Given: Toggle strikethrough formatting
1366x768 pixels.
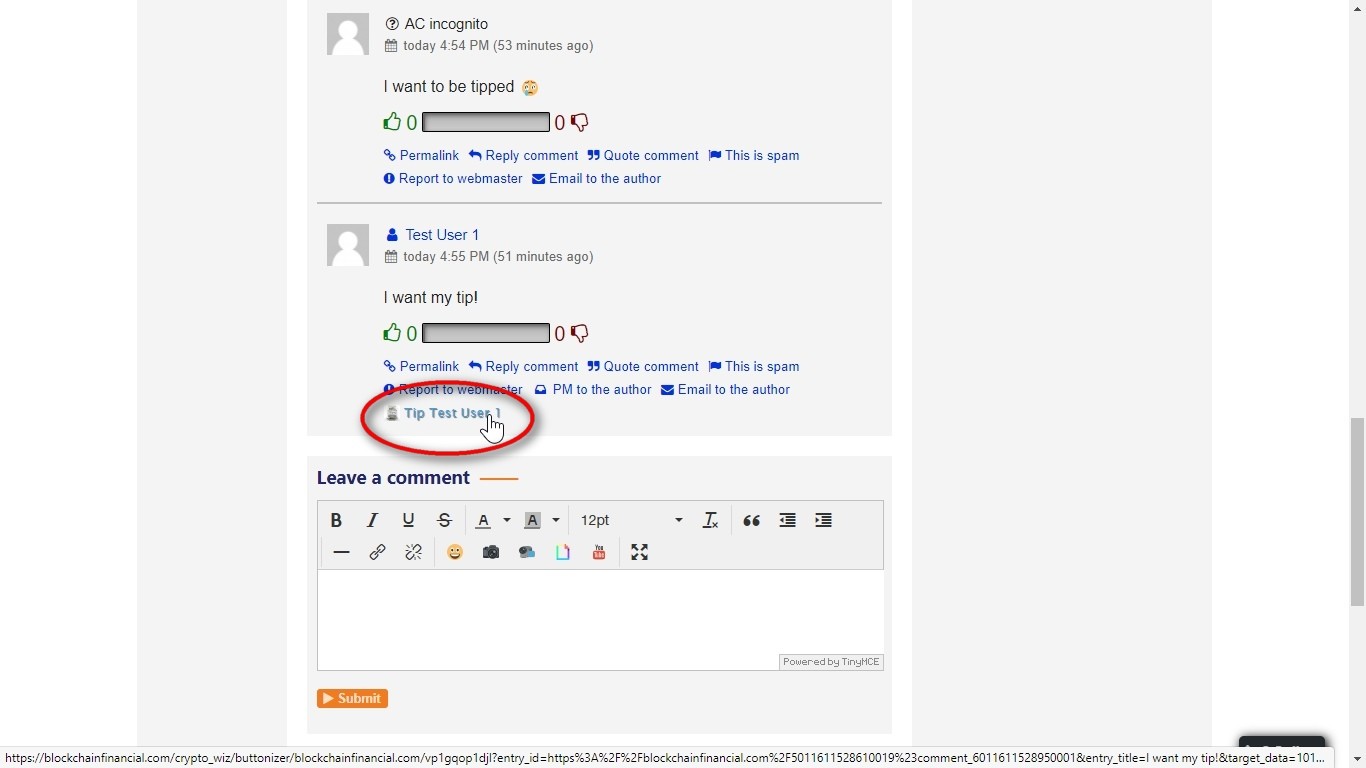Looking at the screenshot, I should tap(445, 520).
